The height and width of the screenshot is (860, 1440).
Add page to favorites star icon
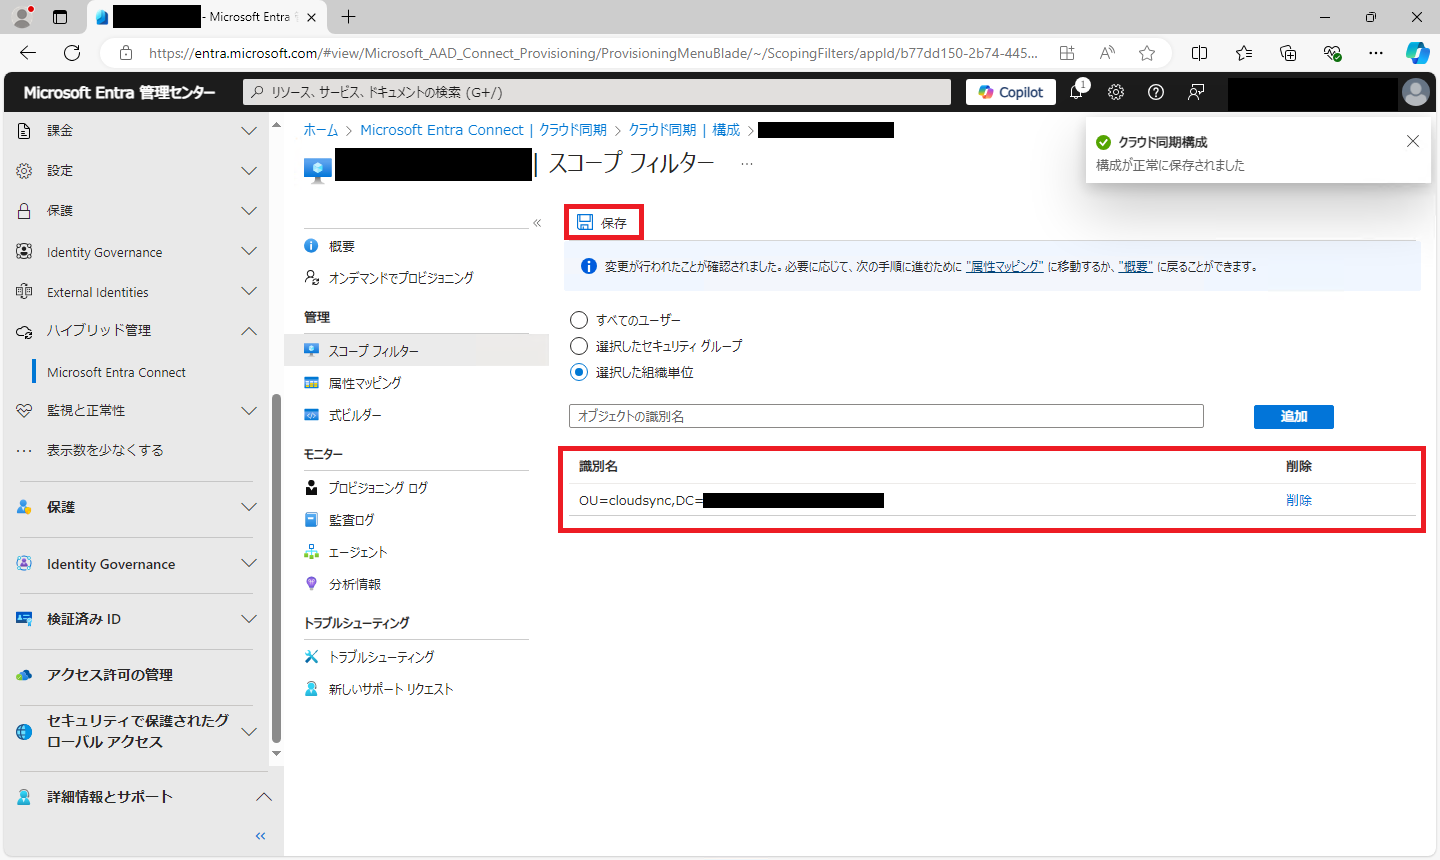coord(1147,53)
